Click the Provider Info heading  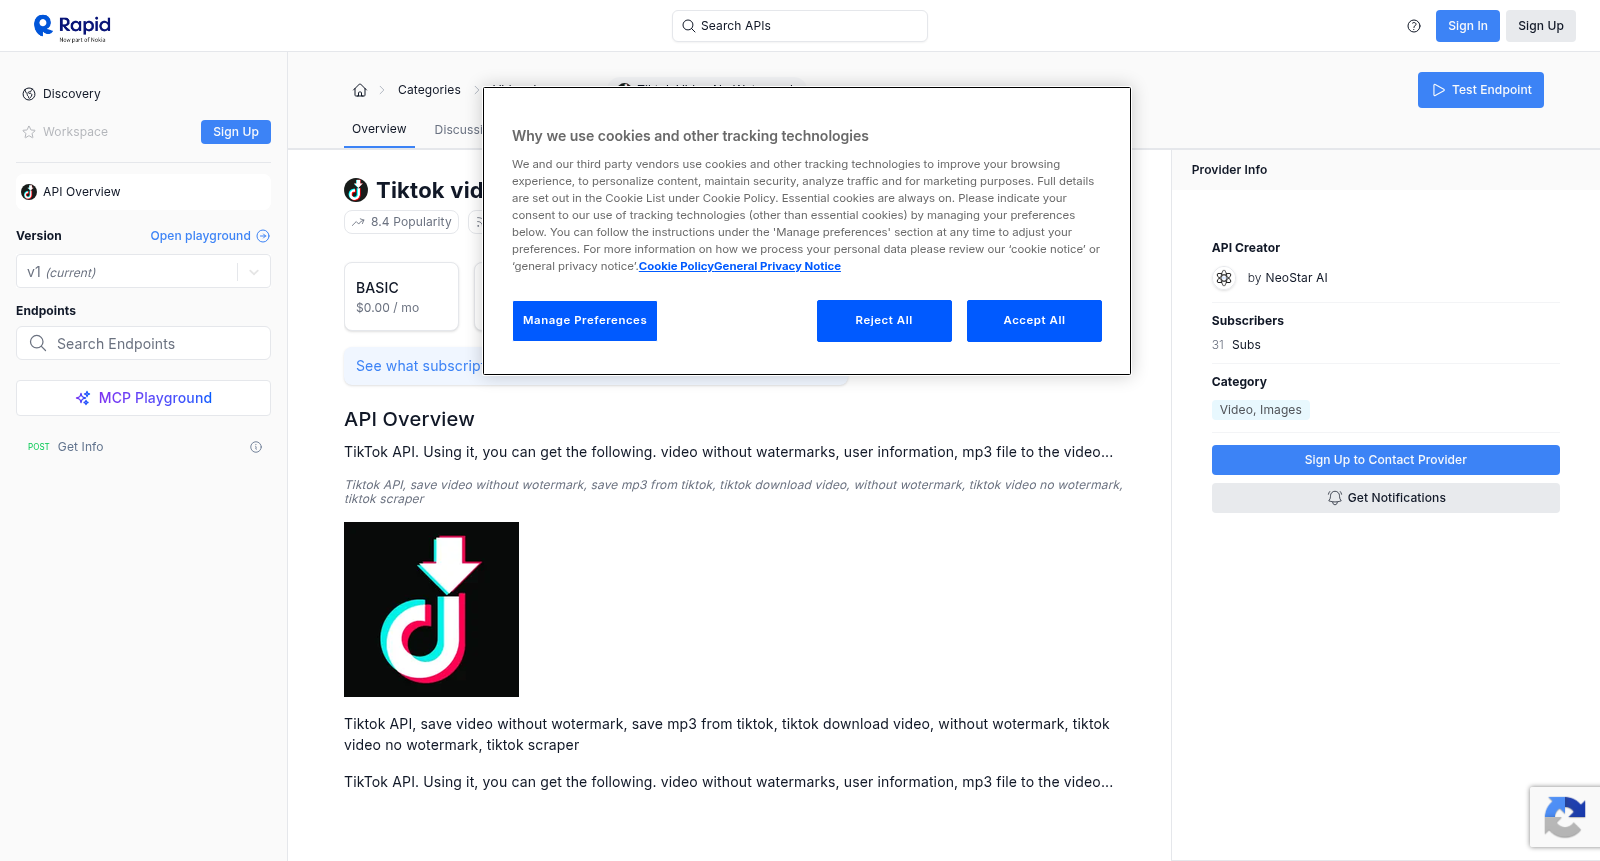point(1229,170)
